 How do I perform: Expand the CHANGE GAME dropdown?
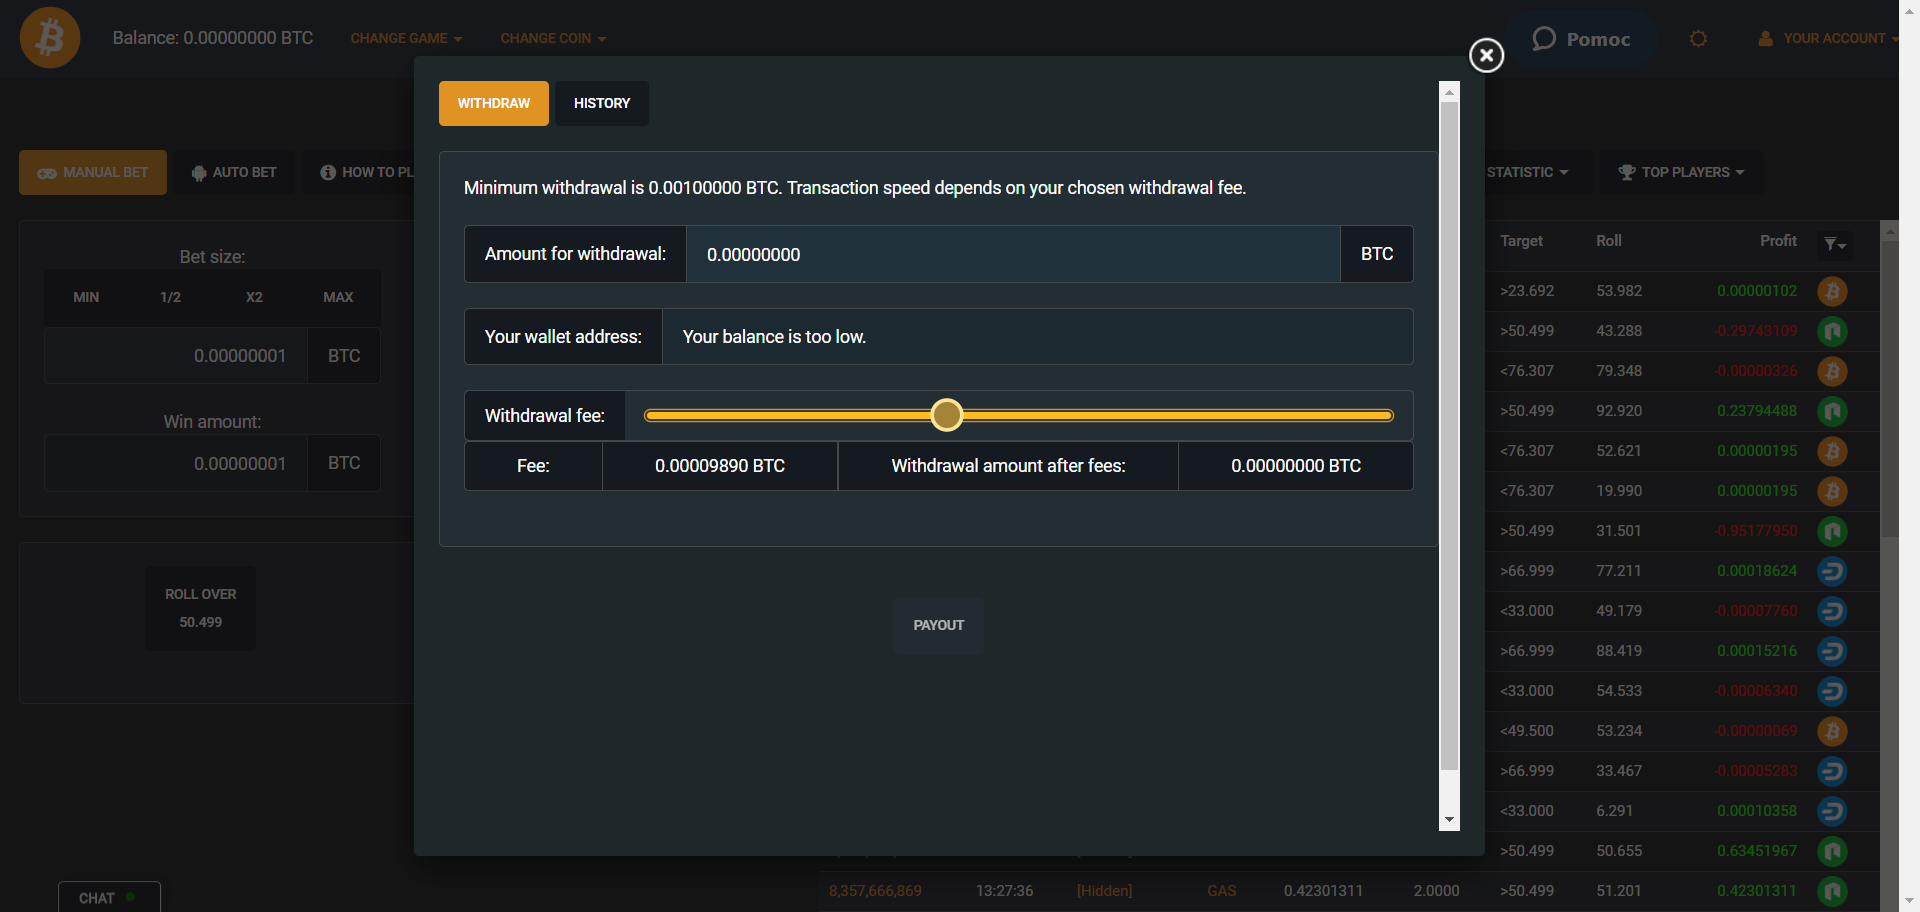pos(406,39)
